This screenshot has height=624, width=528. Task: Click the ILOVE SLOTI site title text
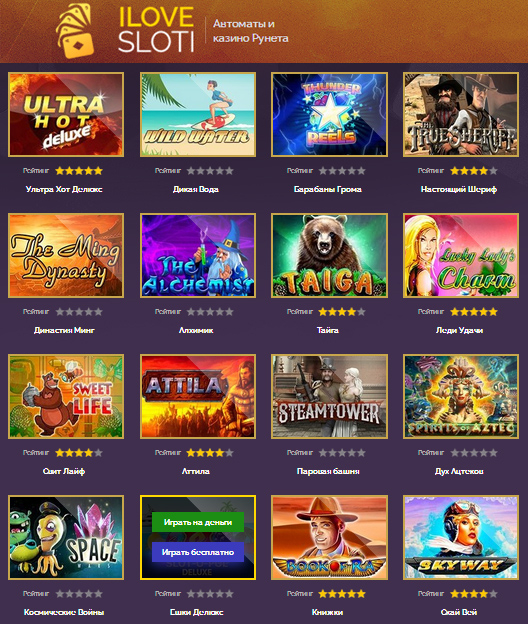(x=156, y=30)
